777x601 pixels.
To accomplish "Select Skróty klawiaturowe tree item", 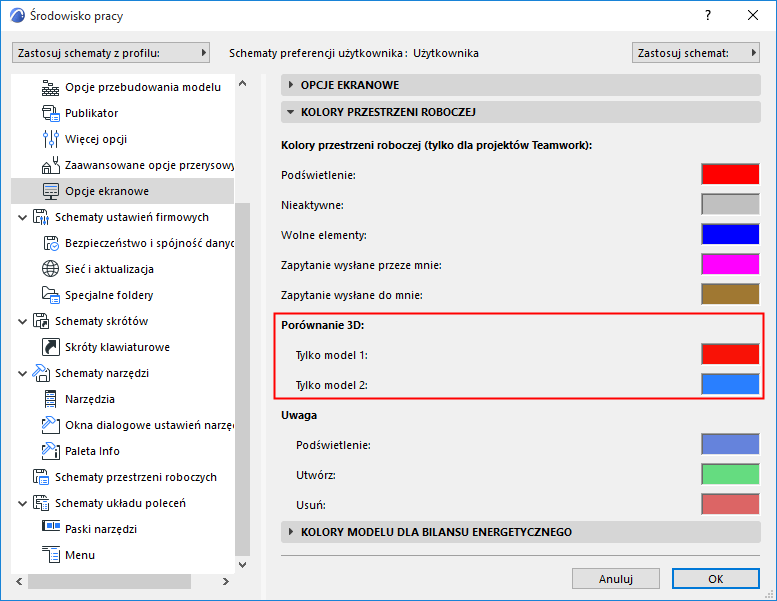I will tap(117, 347).
